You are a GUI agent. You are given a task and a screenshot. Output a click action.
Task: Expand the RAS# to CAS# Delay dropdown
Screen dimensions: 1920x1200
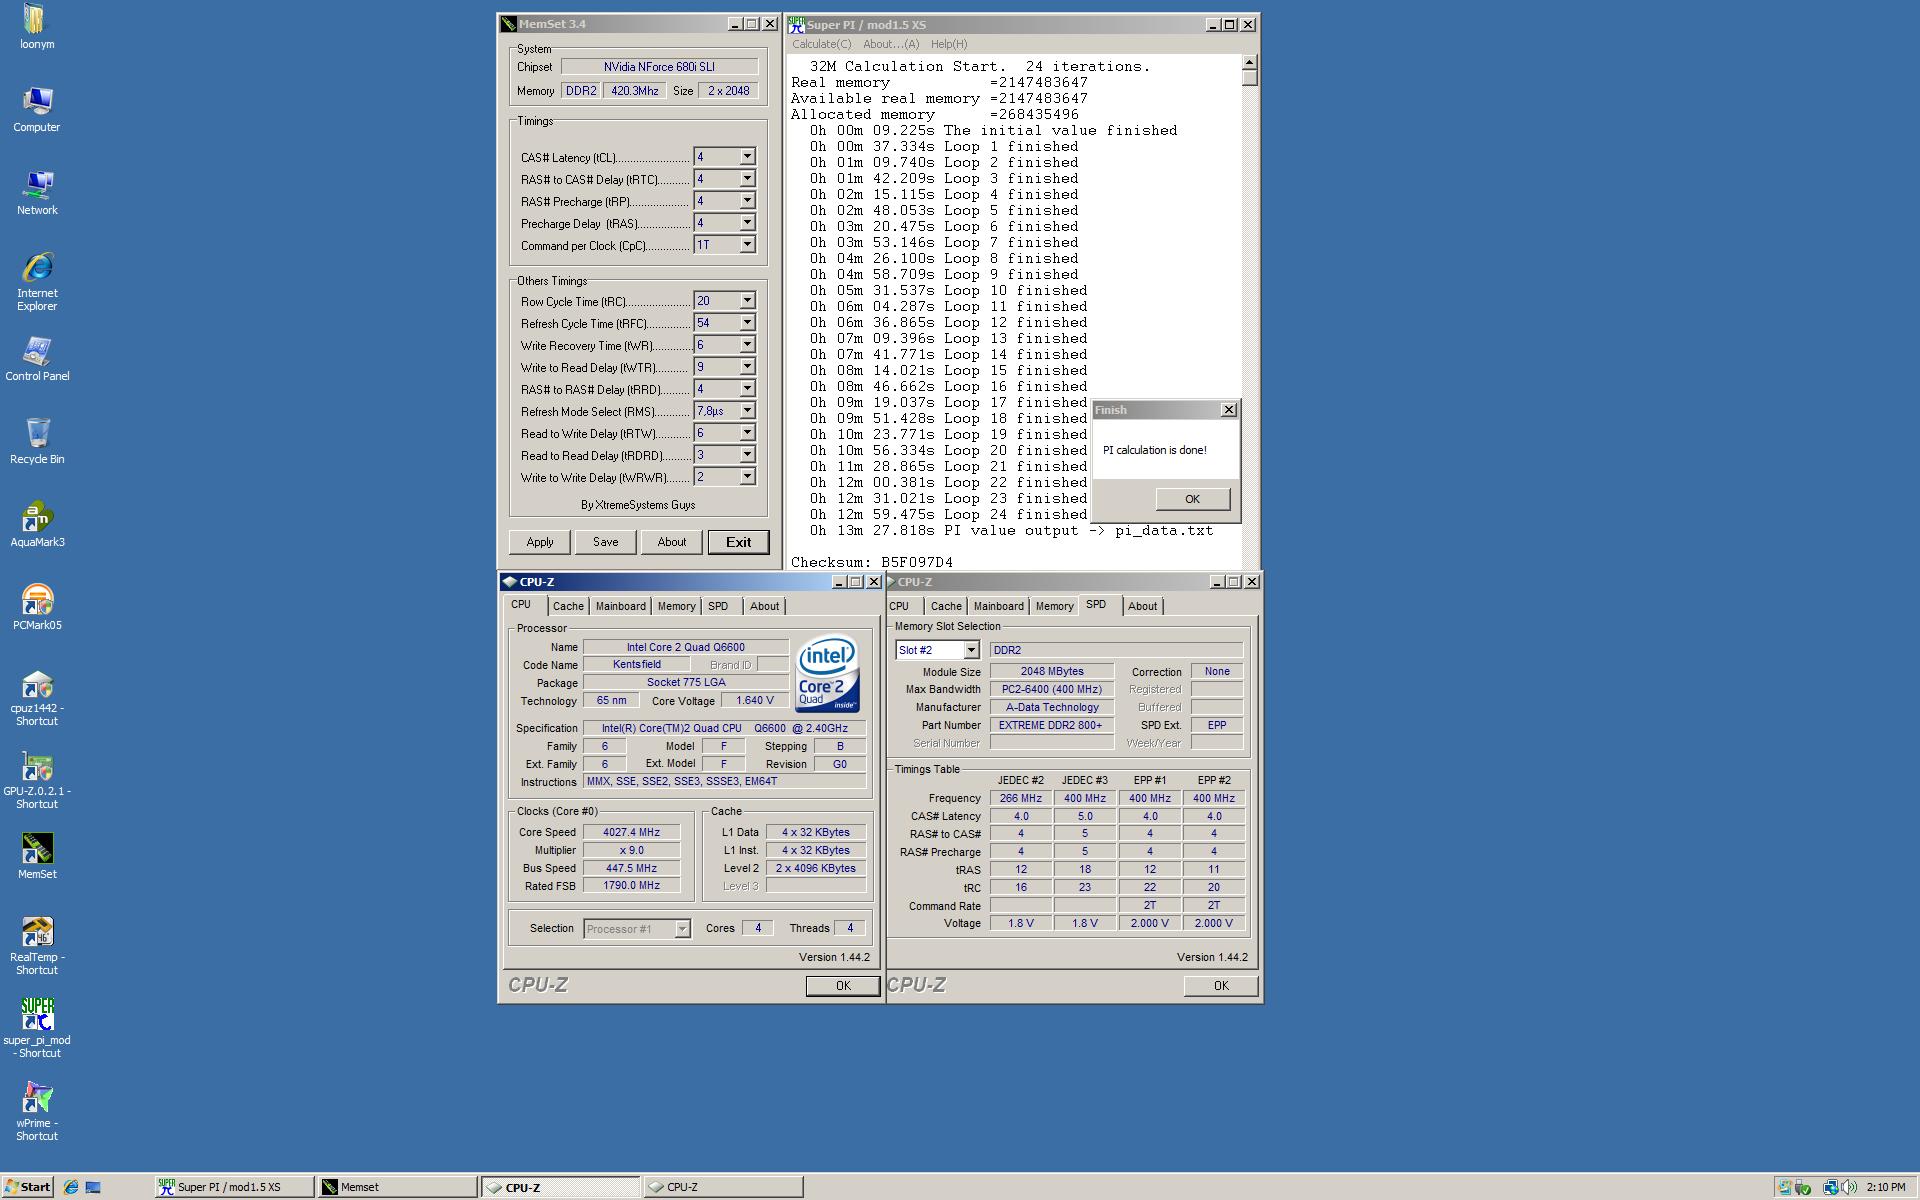[747, 179]
